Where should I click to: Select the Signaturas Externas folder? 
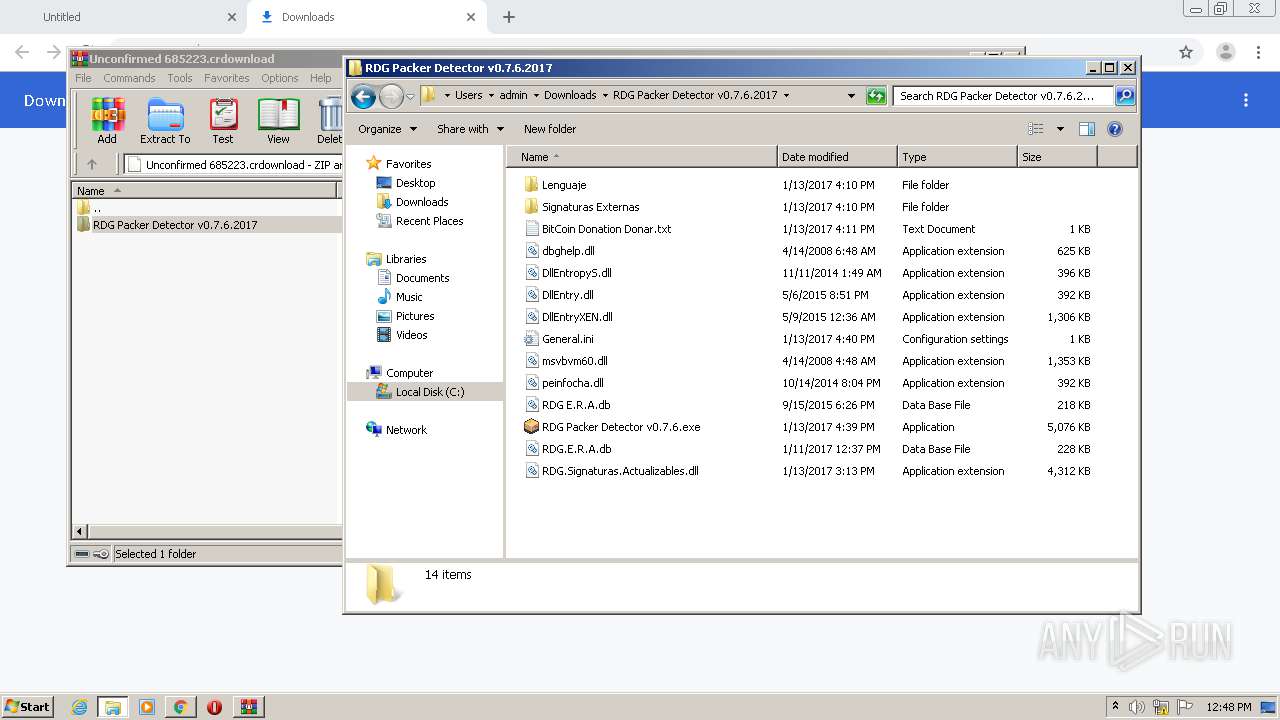(591, 207)
